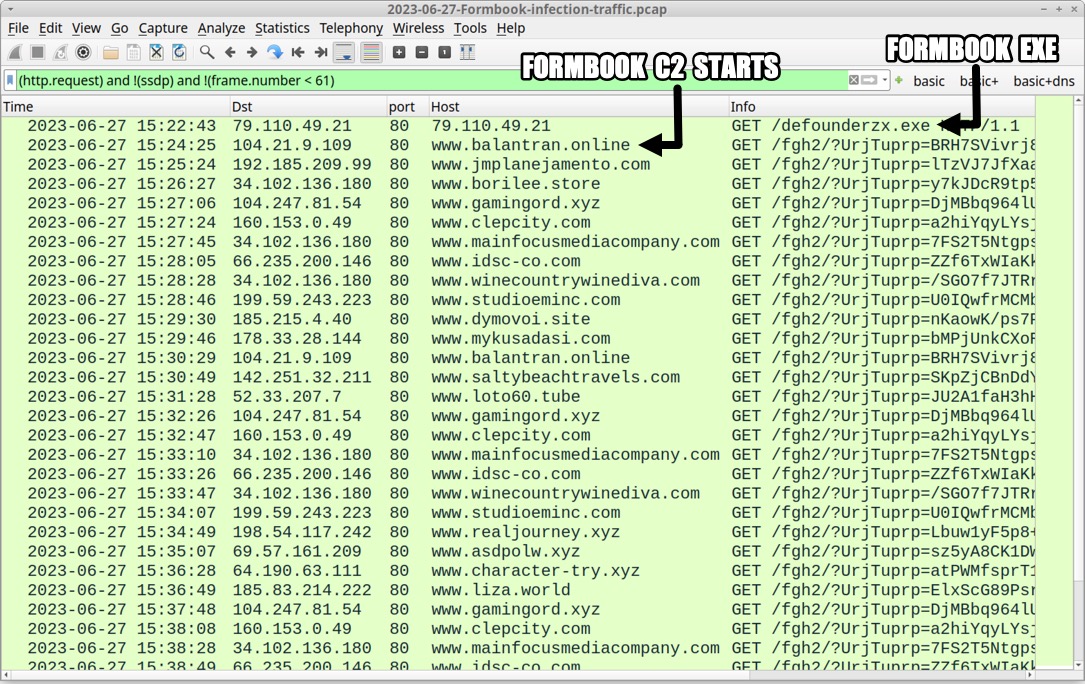Click the find packet magnifier icon
1085x684 pixels.
click(x=206, y=52)
